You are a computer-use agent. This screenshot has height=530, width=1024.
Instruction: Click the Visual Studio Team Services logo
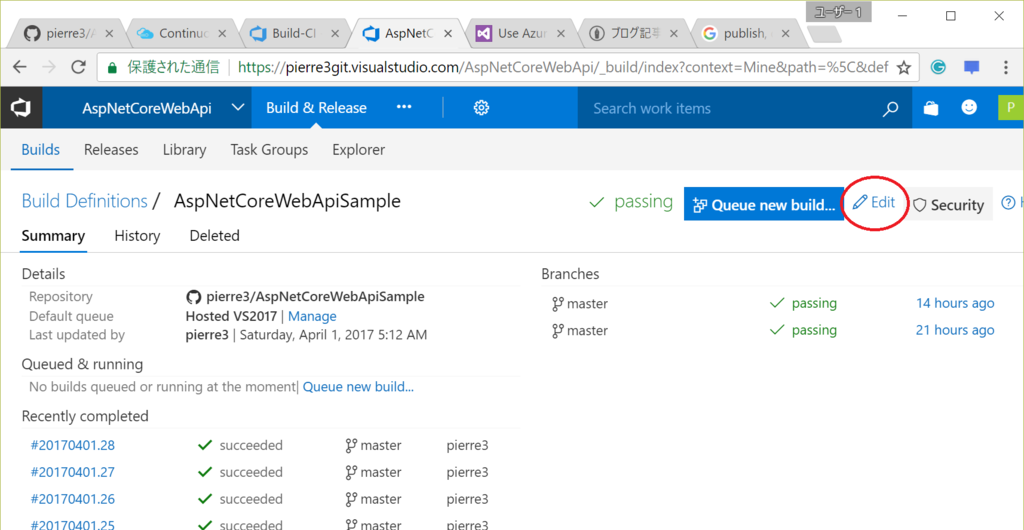(x=20, y=108)
